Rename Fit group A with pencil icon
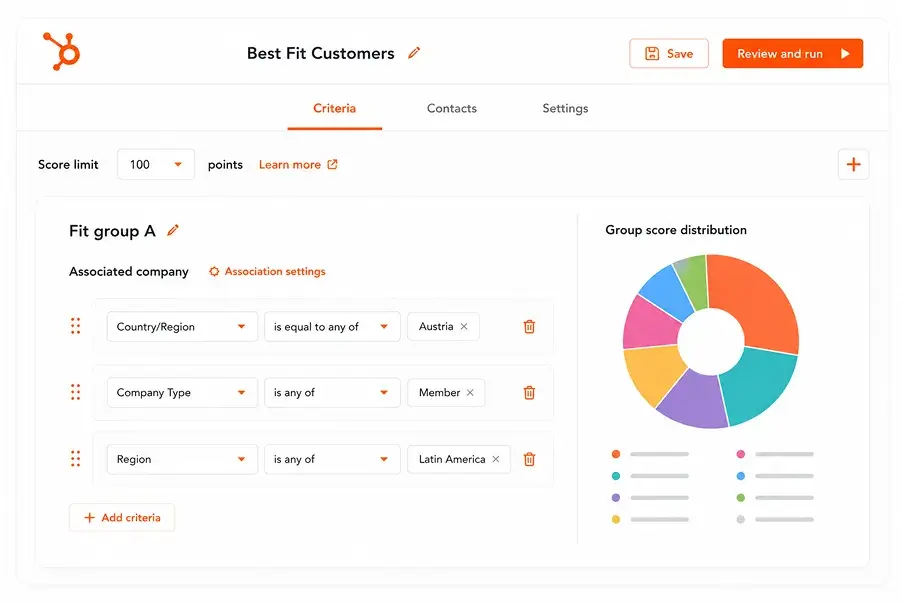 tap(173, 230)
